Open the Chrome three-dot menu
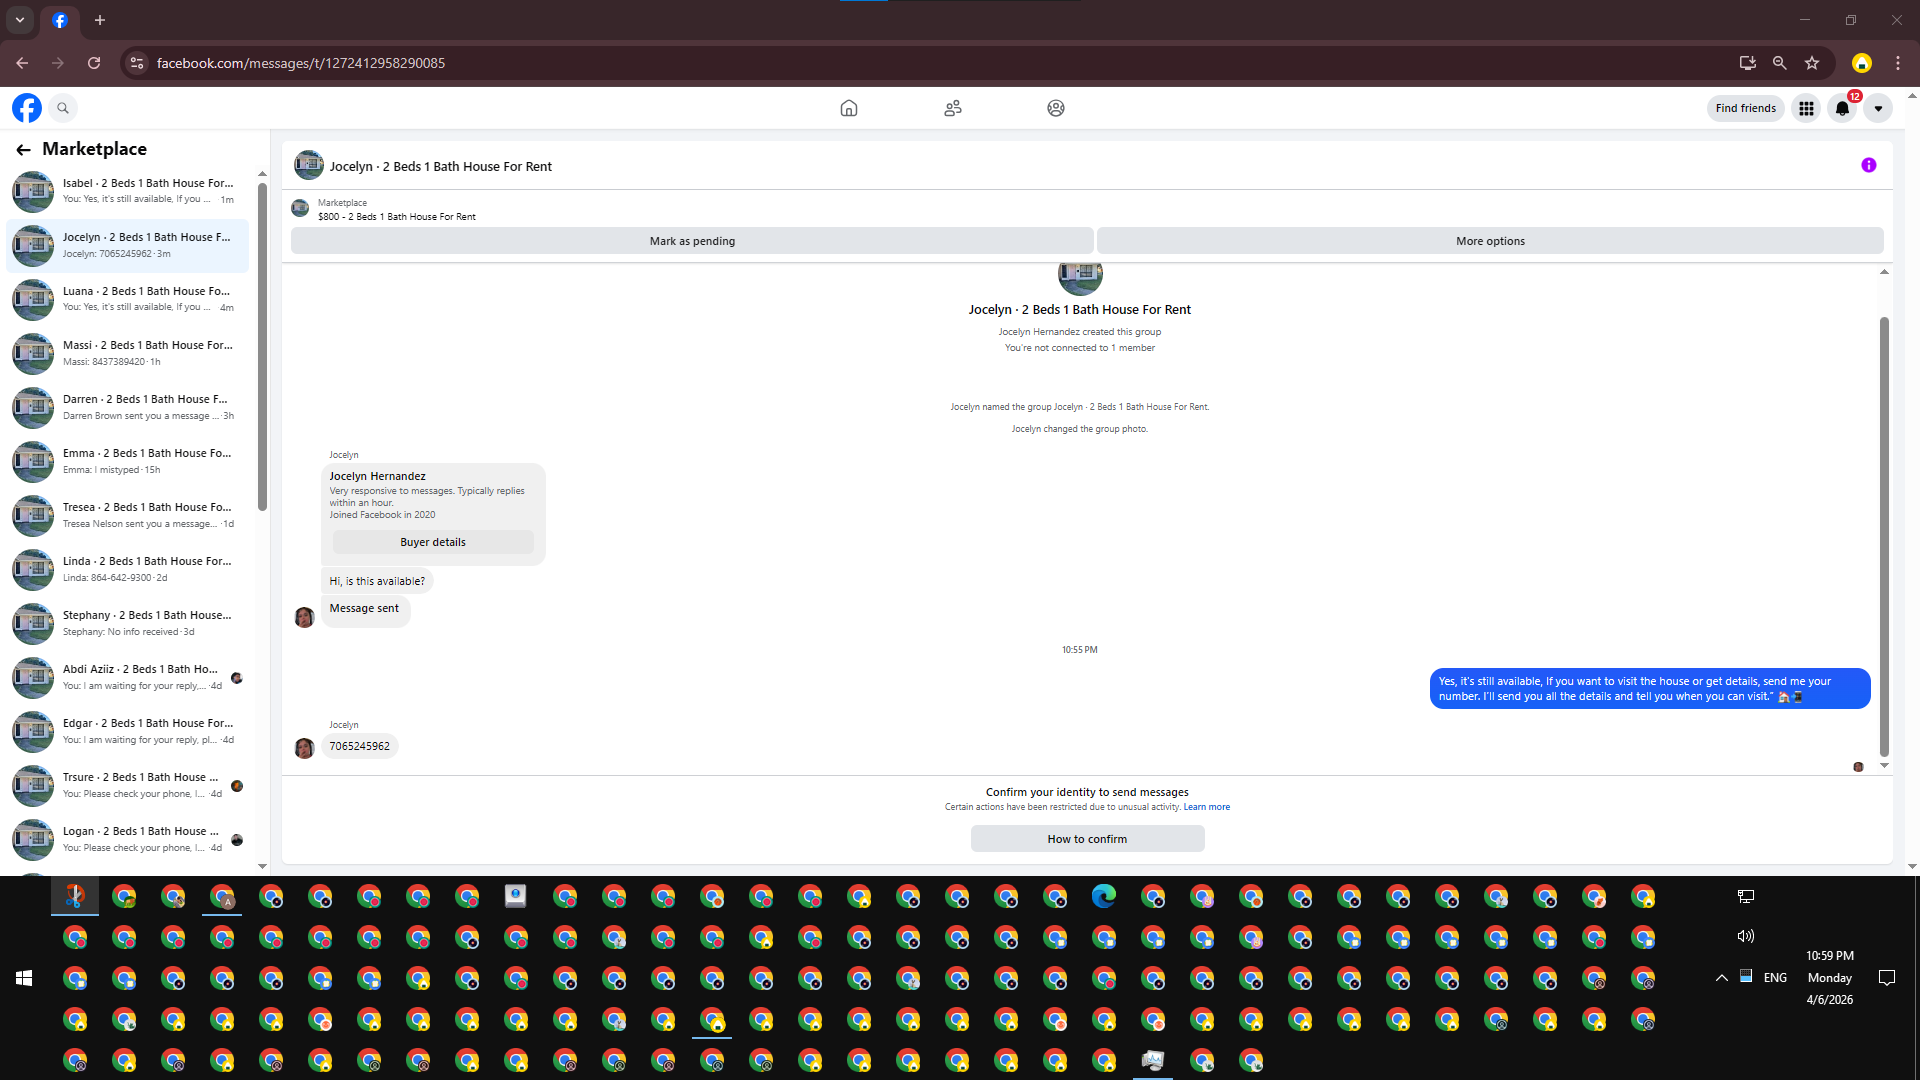1920x1080 pixels. click(1898, 63)
